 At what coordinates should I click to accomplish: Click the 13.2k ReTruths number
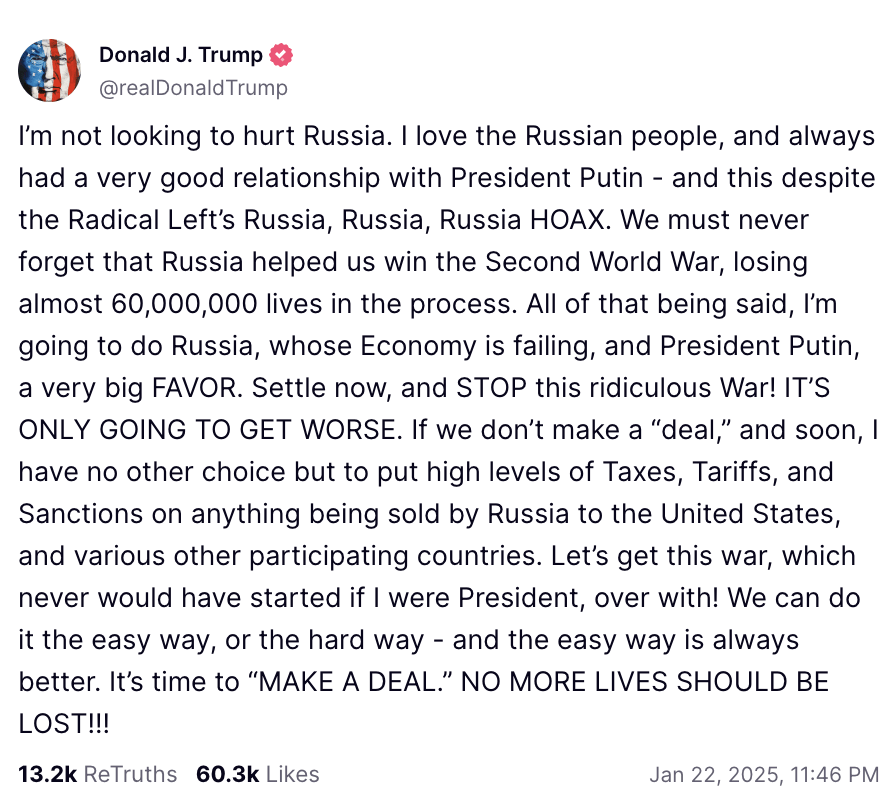click(47, 774)
